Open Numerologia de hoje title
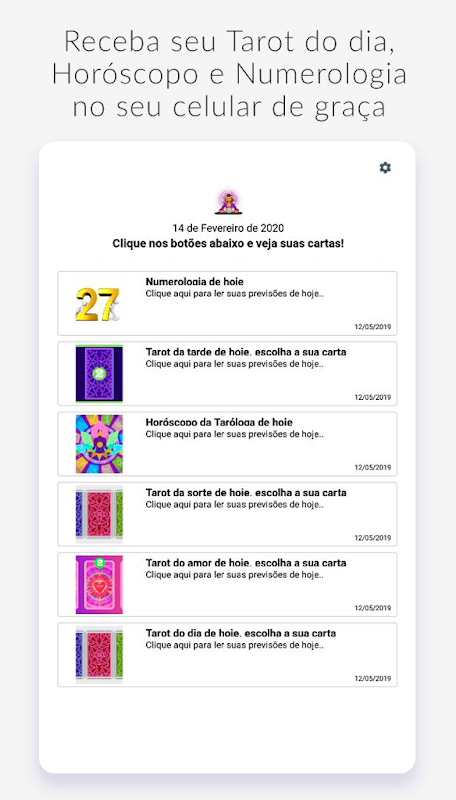The height and width of the screenshot is (800, 456). tap(195, 282)
